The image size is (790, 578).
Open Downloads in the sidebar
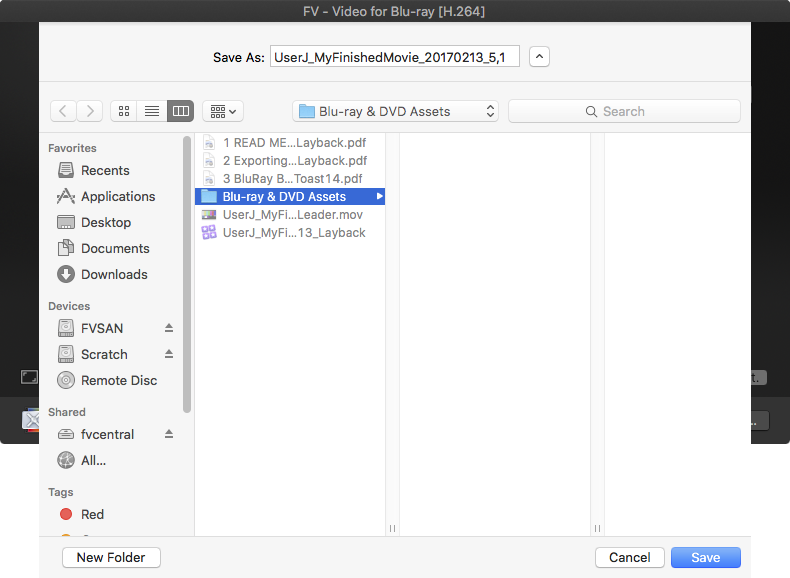(x=114, y=275)
